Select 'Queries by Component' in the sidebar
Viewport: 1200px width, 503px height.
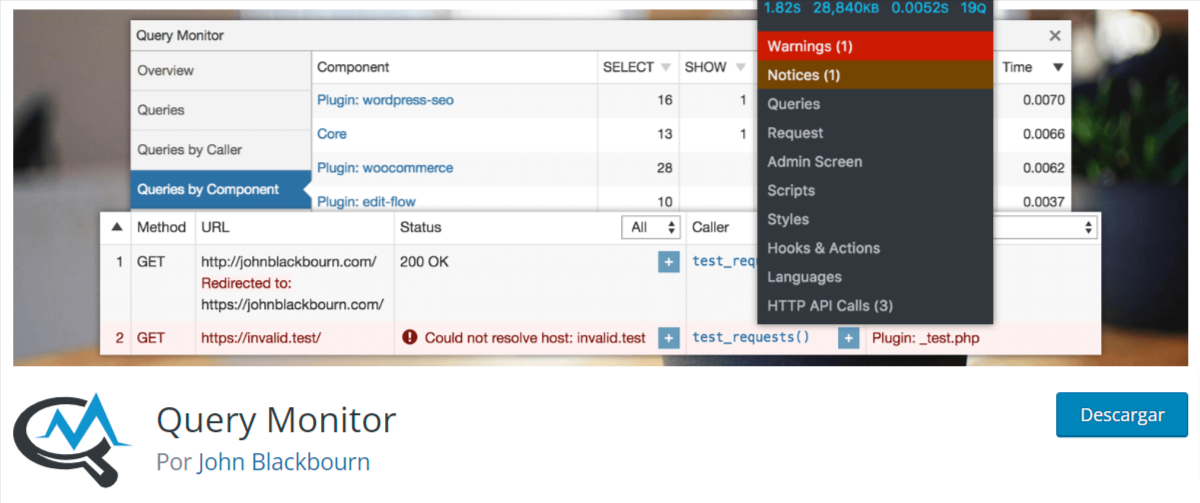[x=208, y=189]
